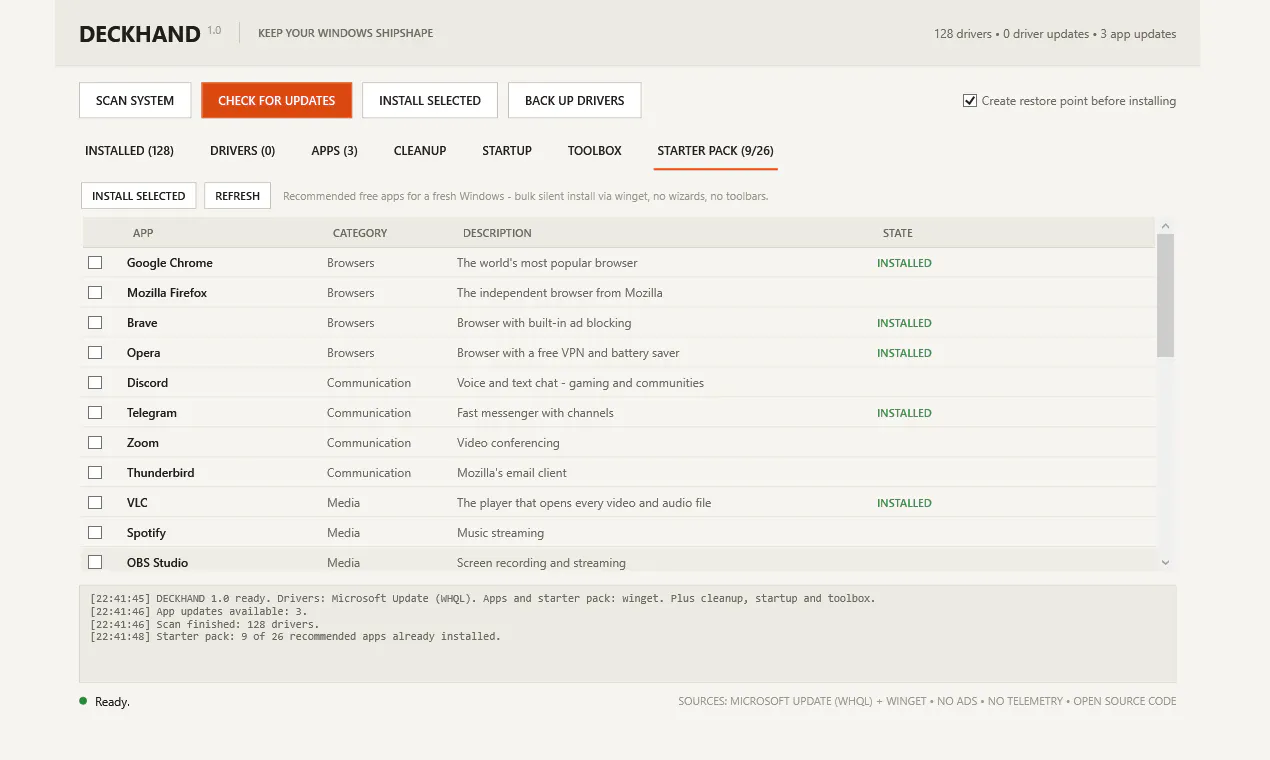
Task: Click "Music streaming" description
Action: click(500, 533)
